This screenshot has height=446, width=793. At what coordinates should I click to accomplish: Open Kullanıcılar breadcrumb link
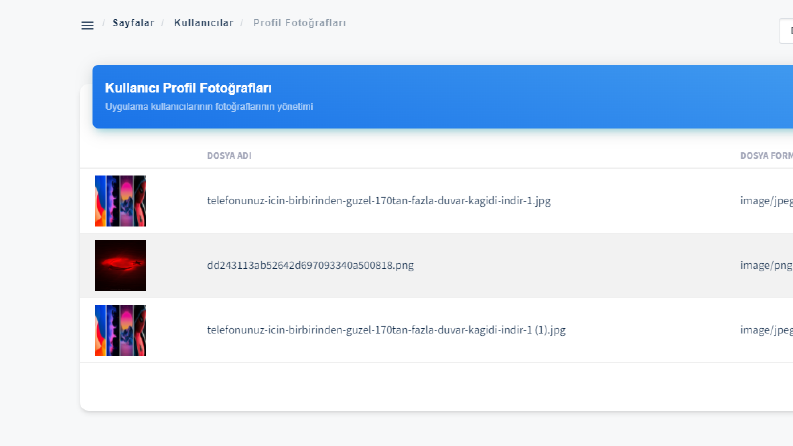click(204, 23)
